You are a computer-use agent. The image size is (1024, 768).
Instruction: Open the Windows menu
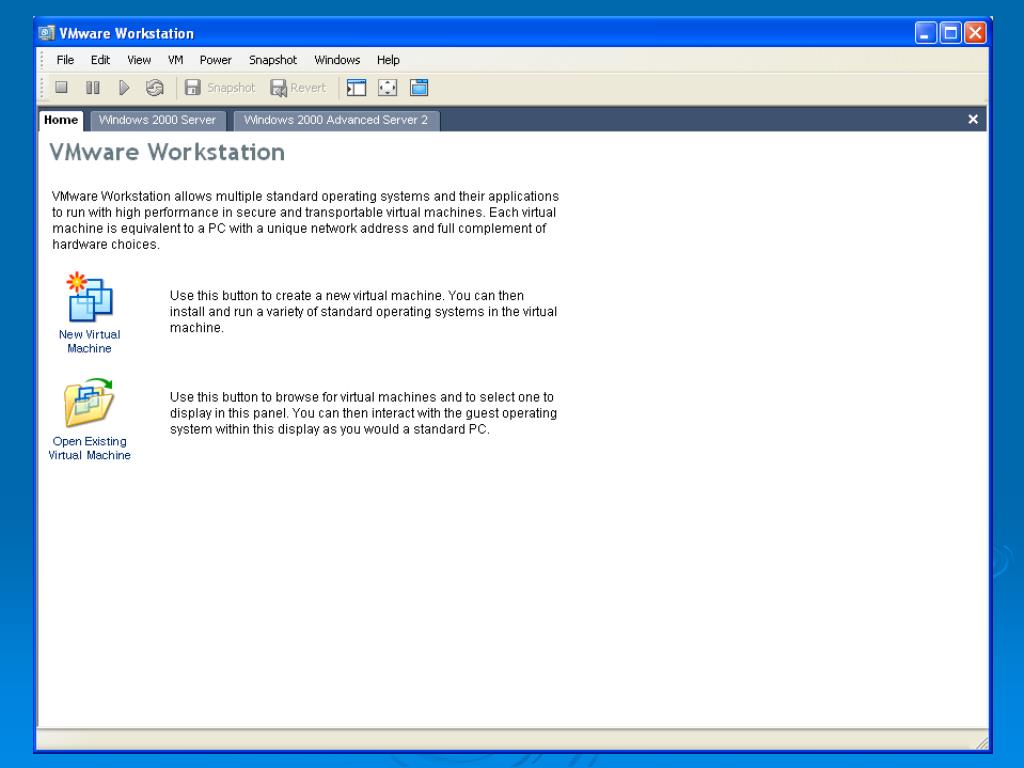coord(337,60)
